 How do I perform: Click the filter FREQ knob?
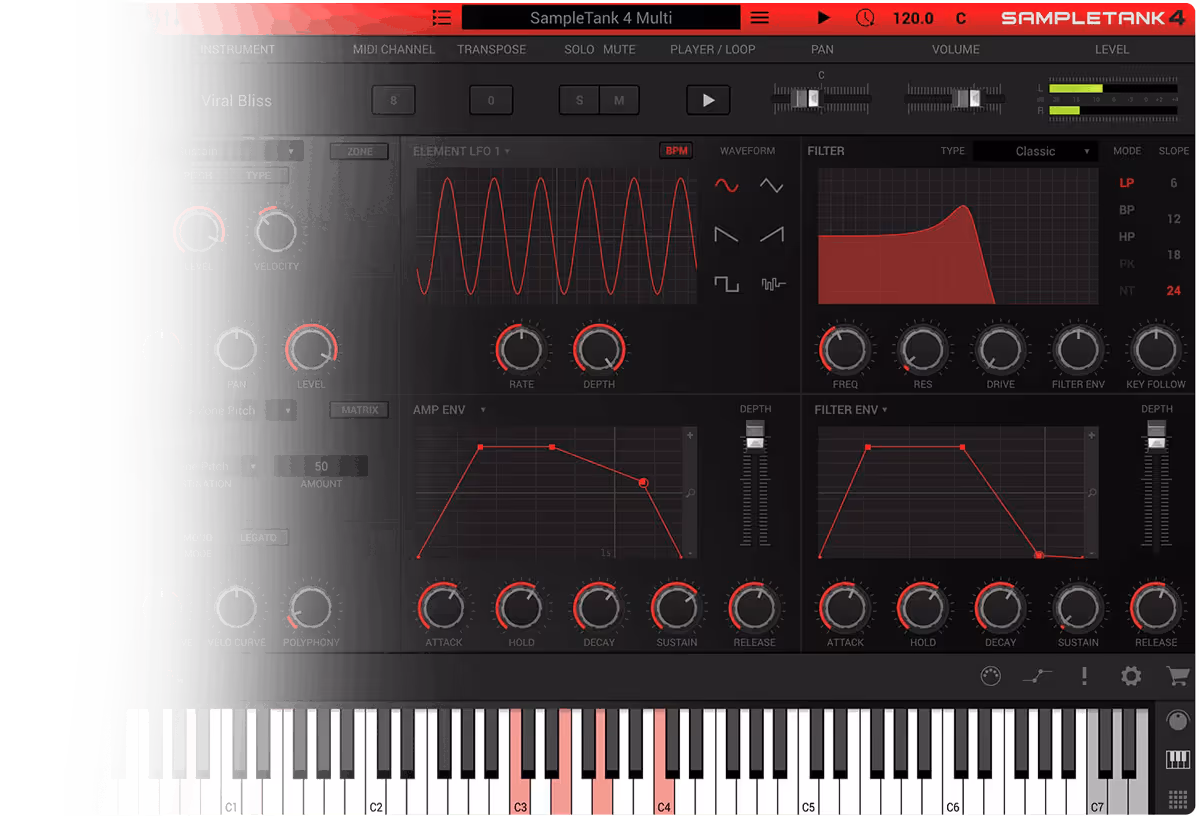(x=844, y=350)
